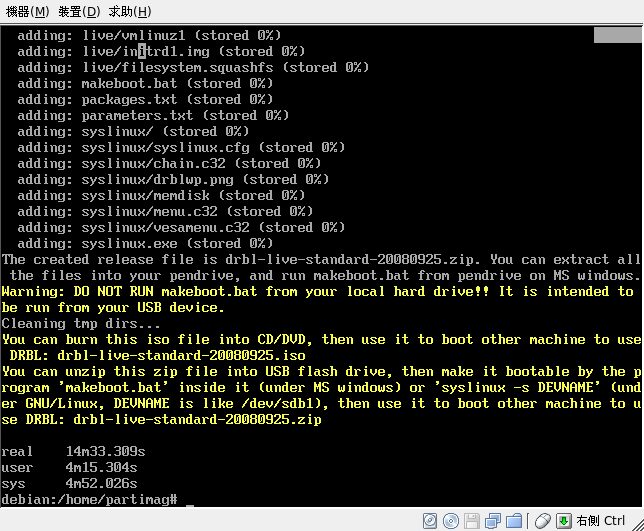Click the network adapters status icon
This screenshot has height=531, width=644.
[492, 521]
